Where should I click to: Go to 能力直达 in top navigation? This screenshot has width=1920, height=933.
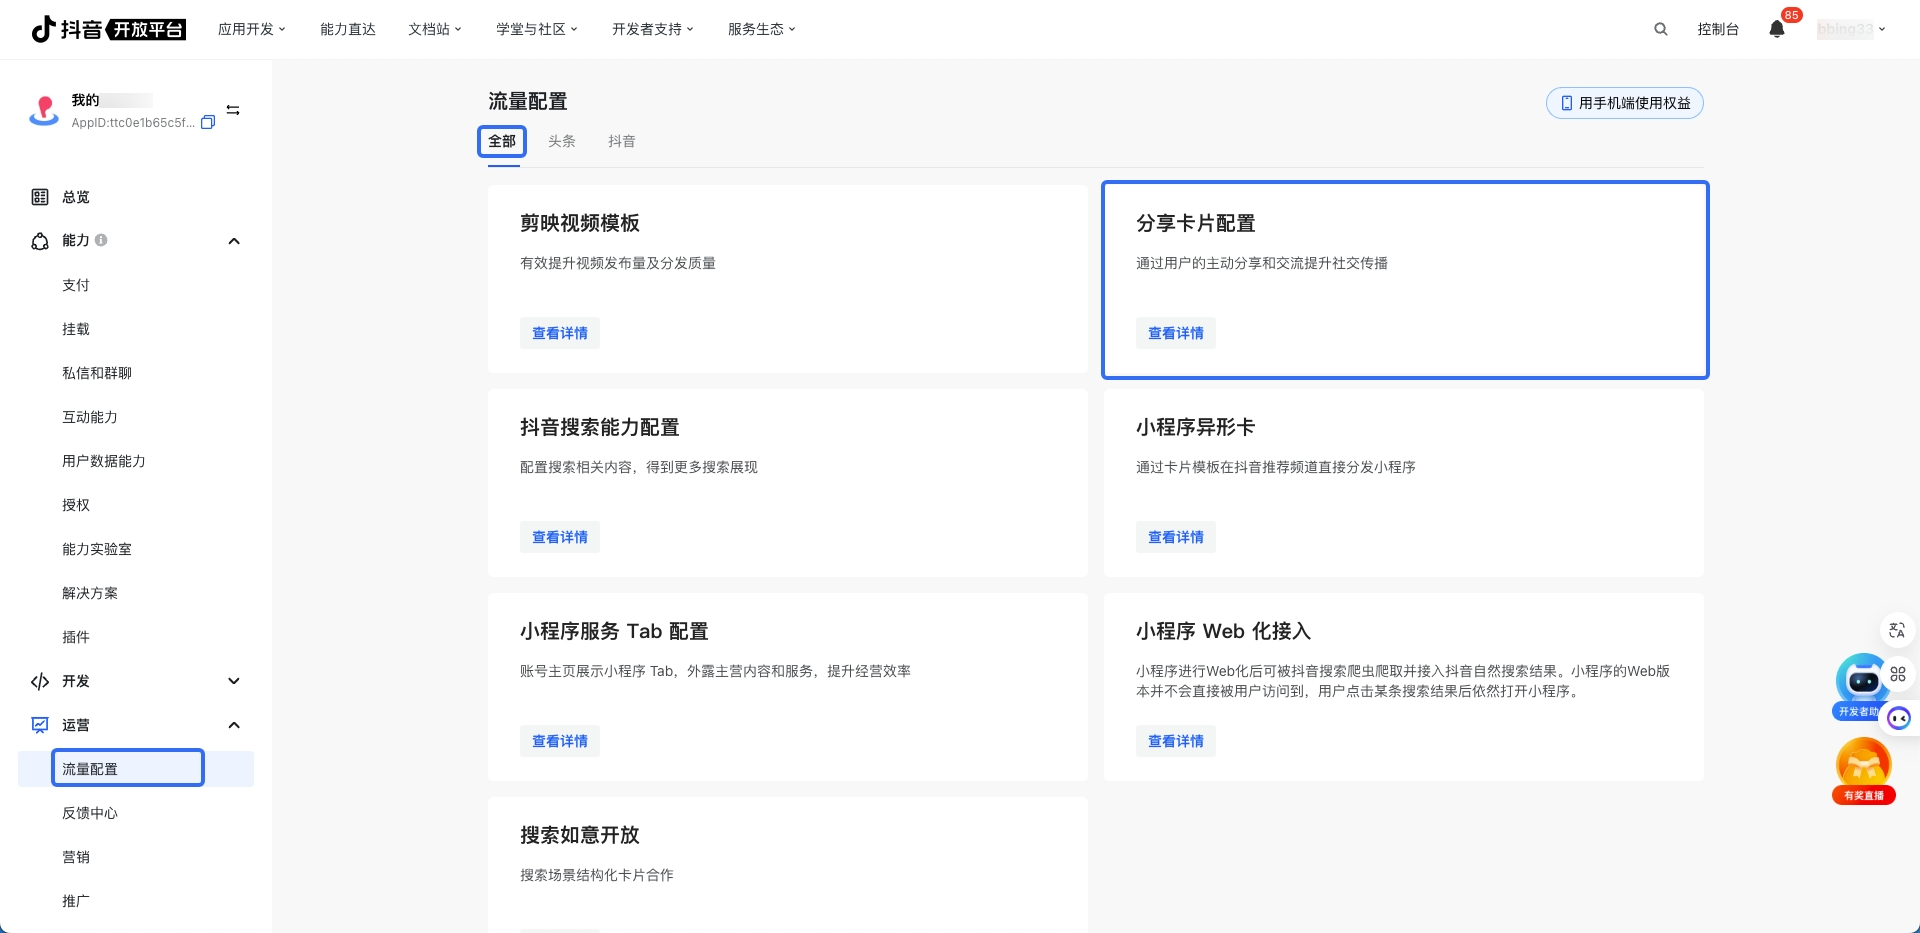pyautogui.click(x=348, y=29)
